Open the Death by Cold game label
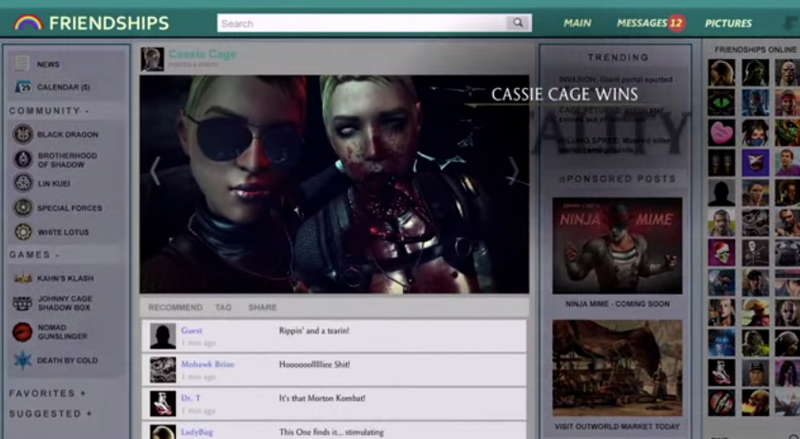The height and width of the screenshot is (439, 800). pyautogui.click(x=67, y=360)
